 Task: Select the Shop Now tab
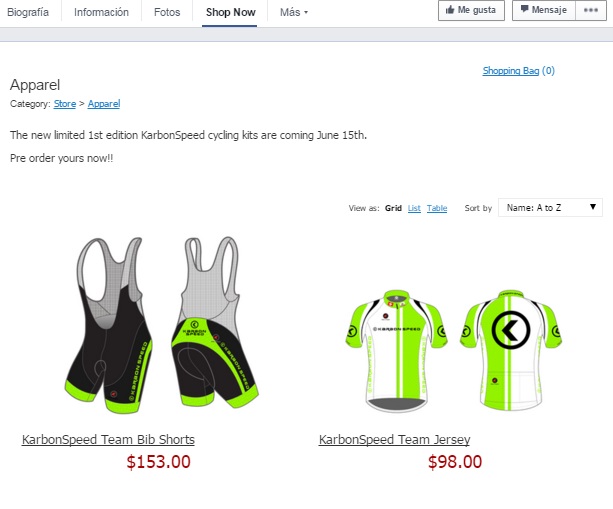coord(231,12)
